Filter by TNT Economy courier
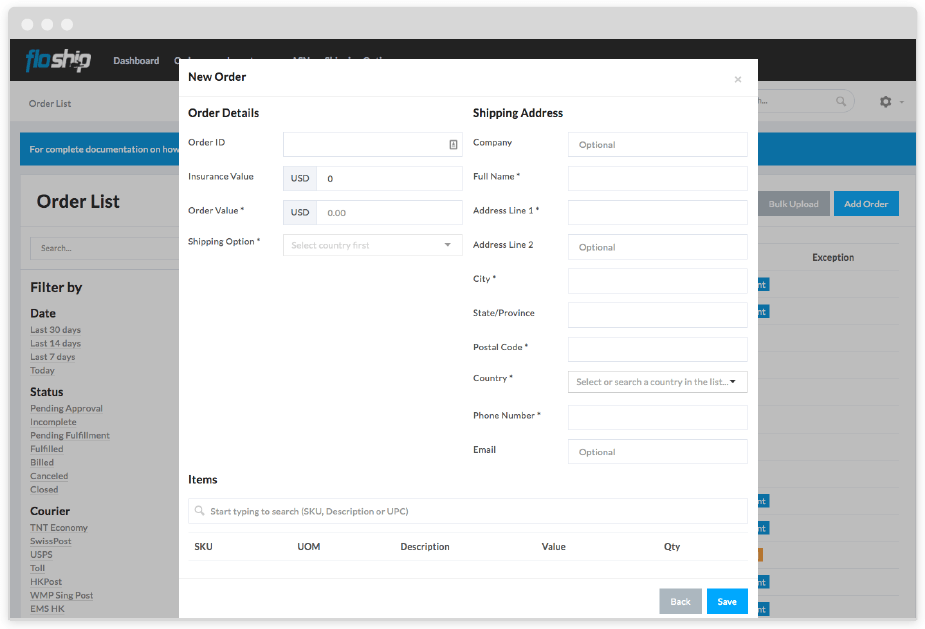Viewport: 925px width, 629px height. pos(59,527)
